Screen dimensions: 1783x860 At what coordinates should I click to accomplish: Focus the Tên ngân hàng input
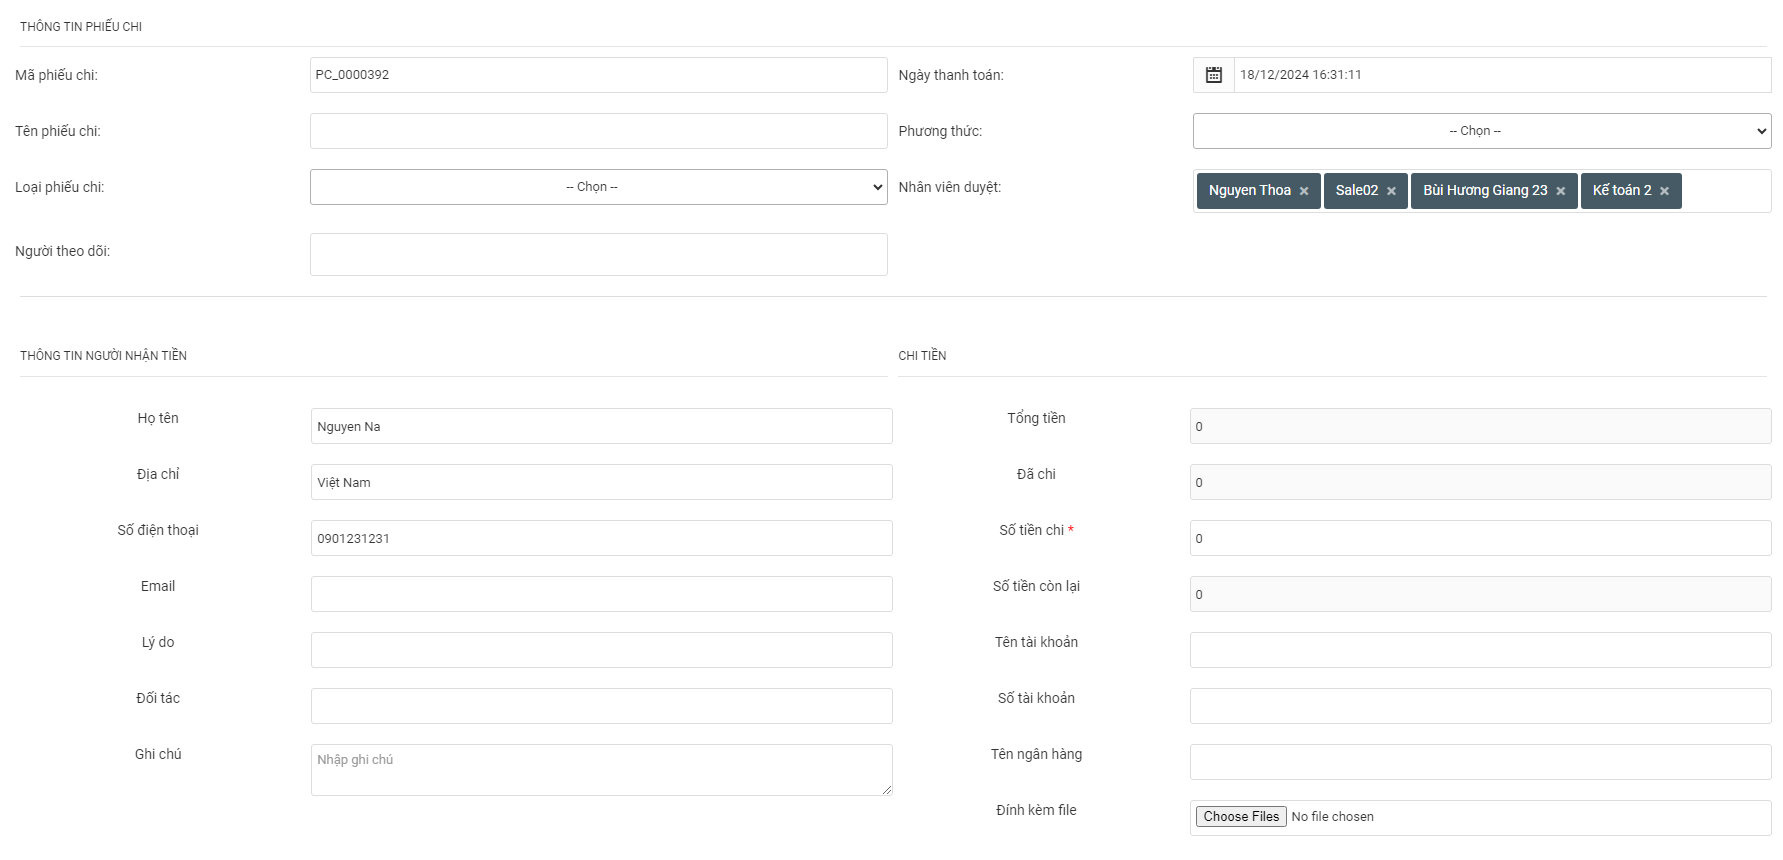click(x=1480, y=762)
